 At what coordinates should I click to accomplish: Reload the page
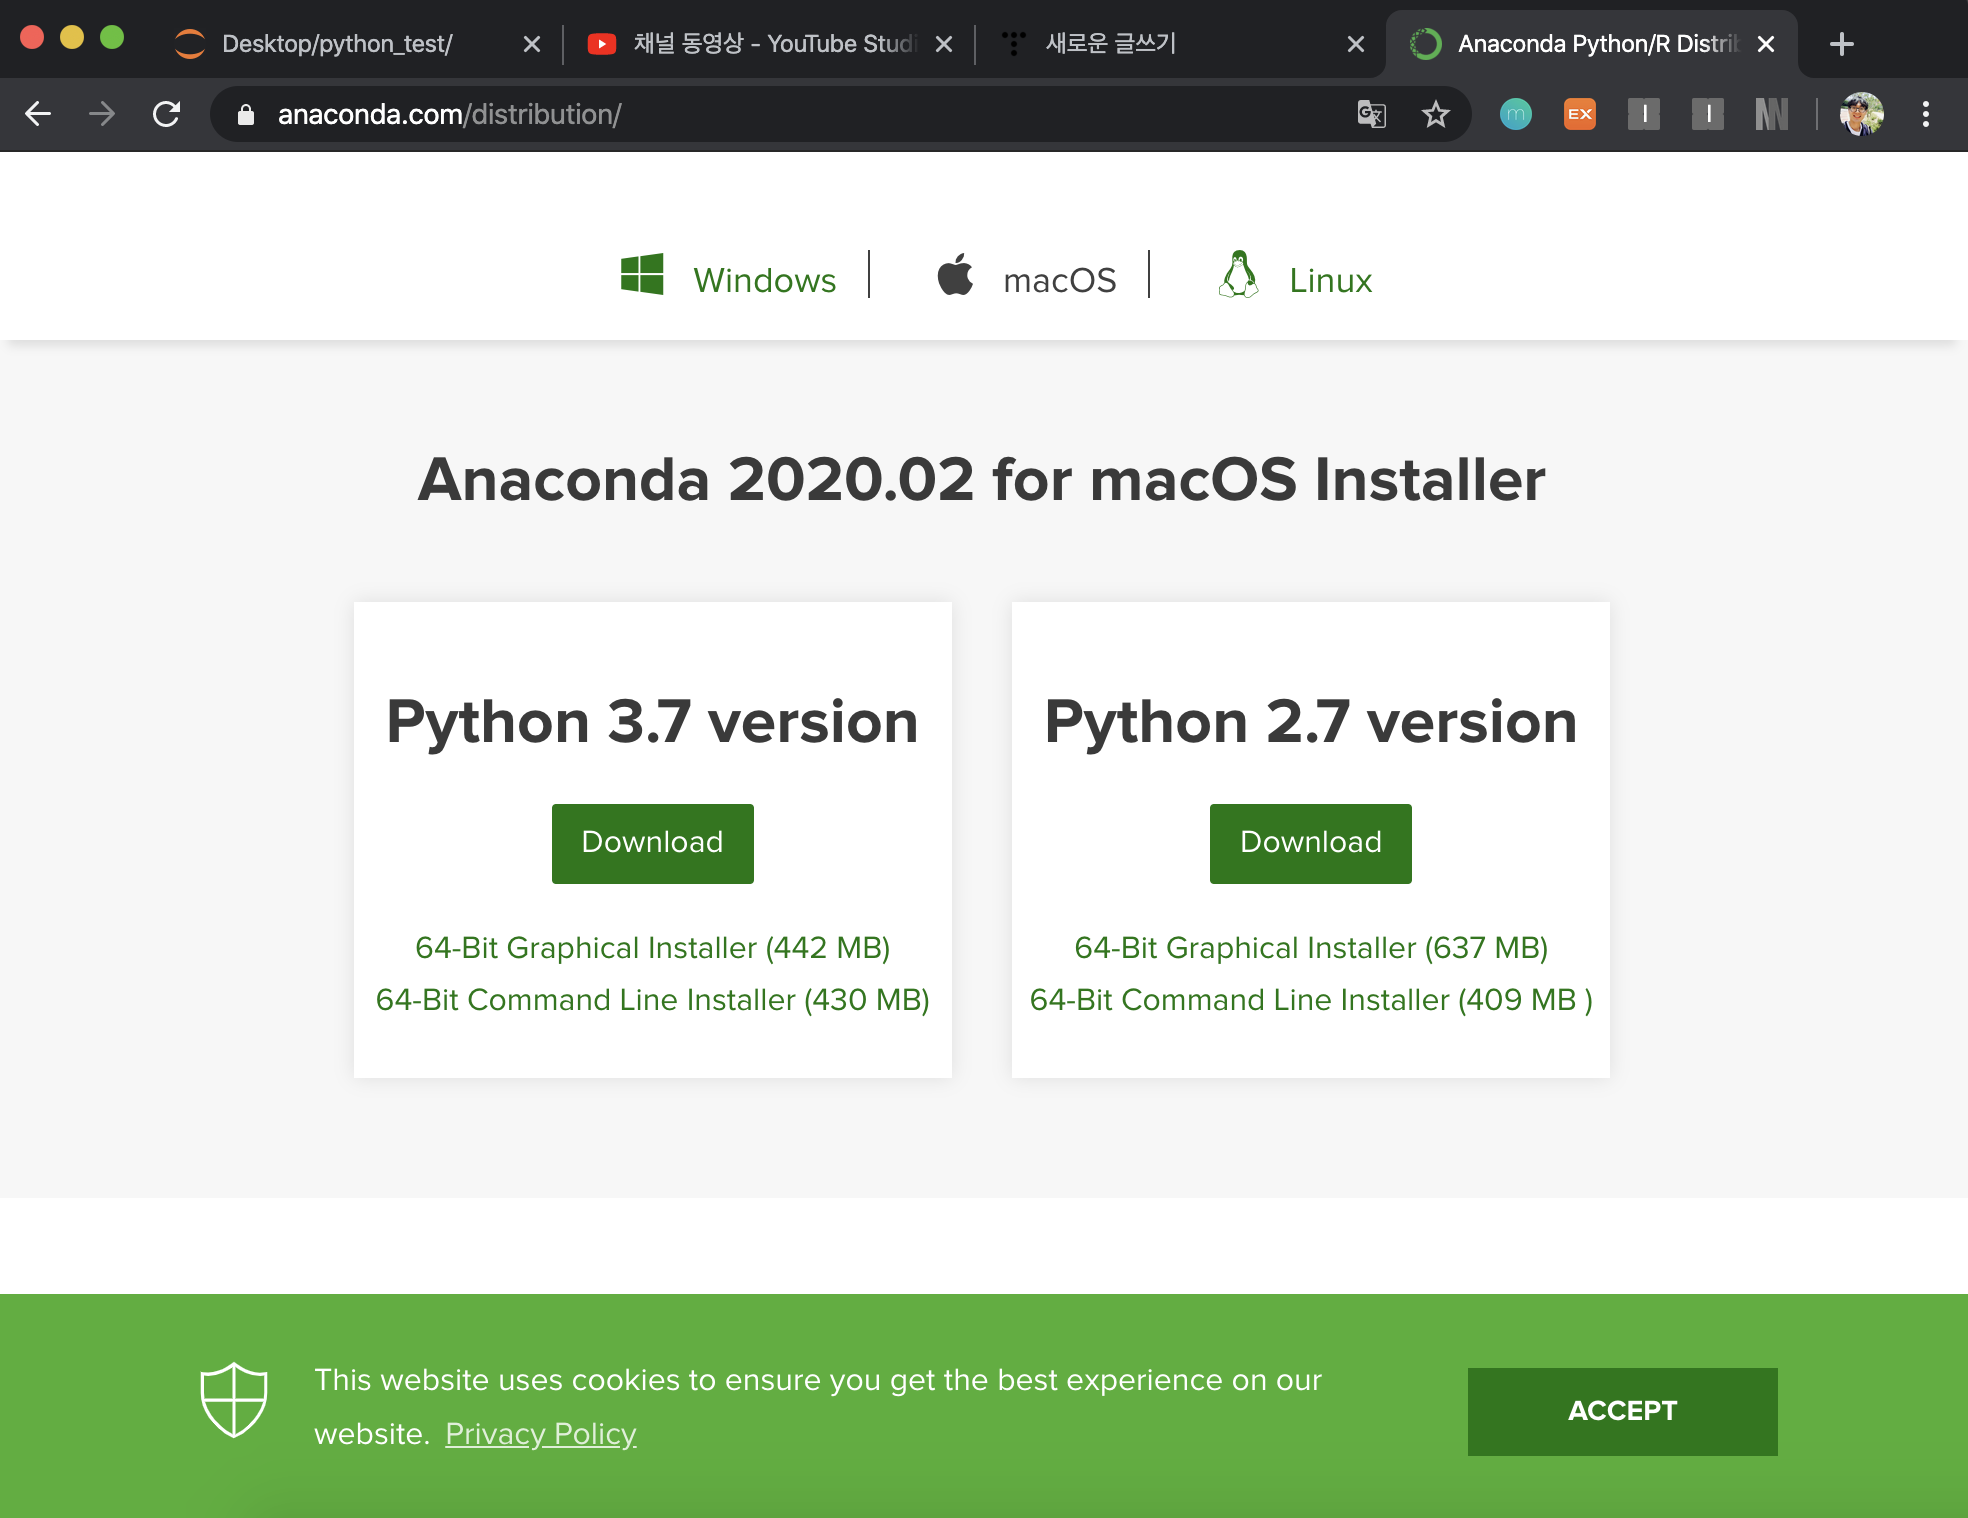click(x=167, y=114)
